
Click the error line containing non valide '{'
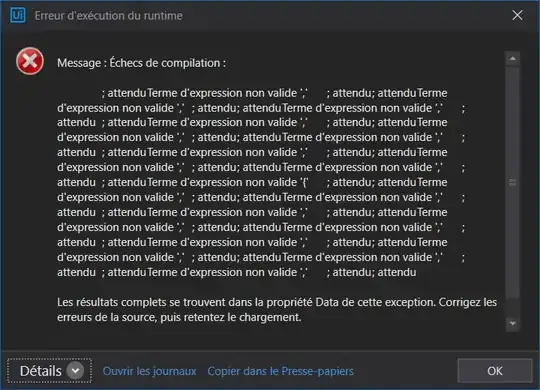point(252,182)
